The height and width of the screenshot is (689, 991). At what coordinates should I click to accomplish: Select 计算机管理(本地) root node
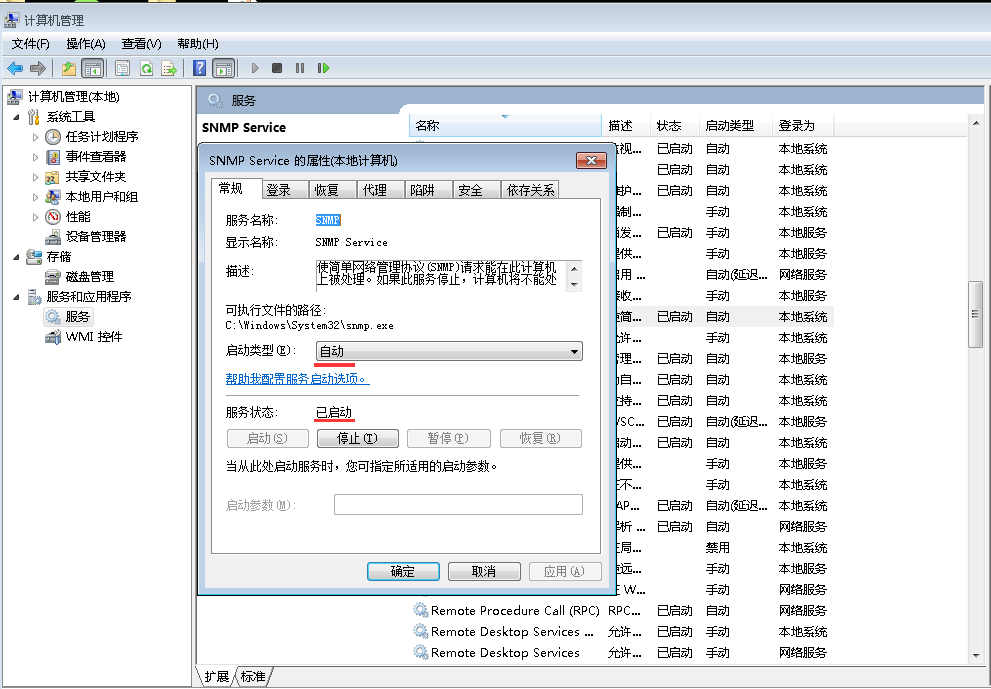click(73, 97)
